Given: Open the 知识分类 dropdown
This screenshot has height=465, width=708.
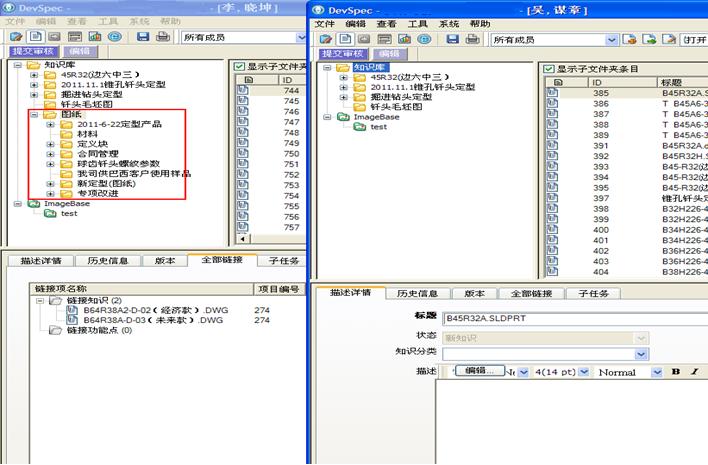Looking at the screenshot, I should (642, 353).
